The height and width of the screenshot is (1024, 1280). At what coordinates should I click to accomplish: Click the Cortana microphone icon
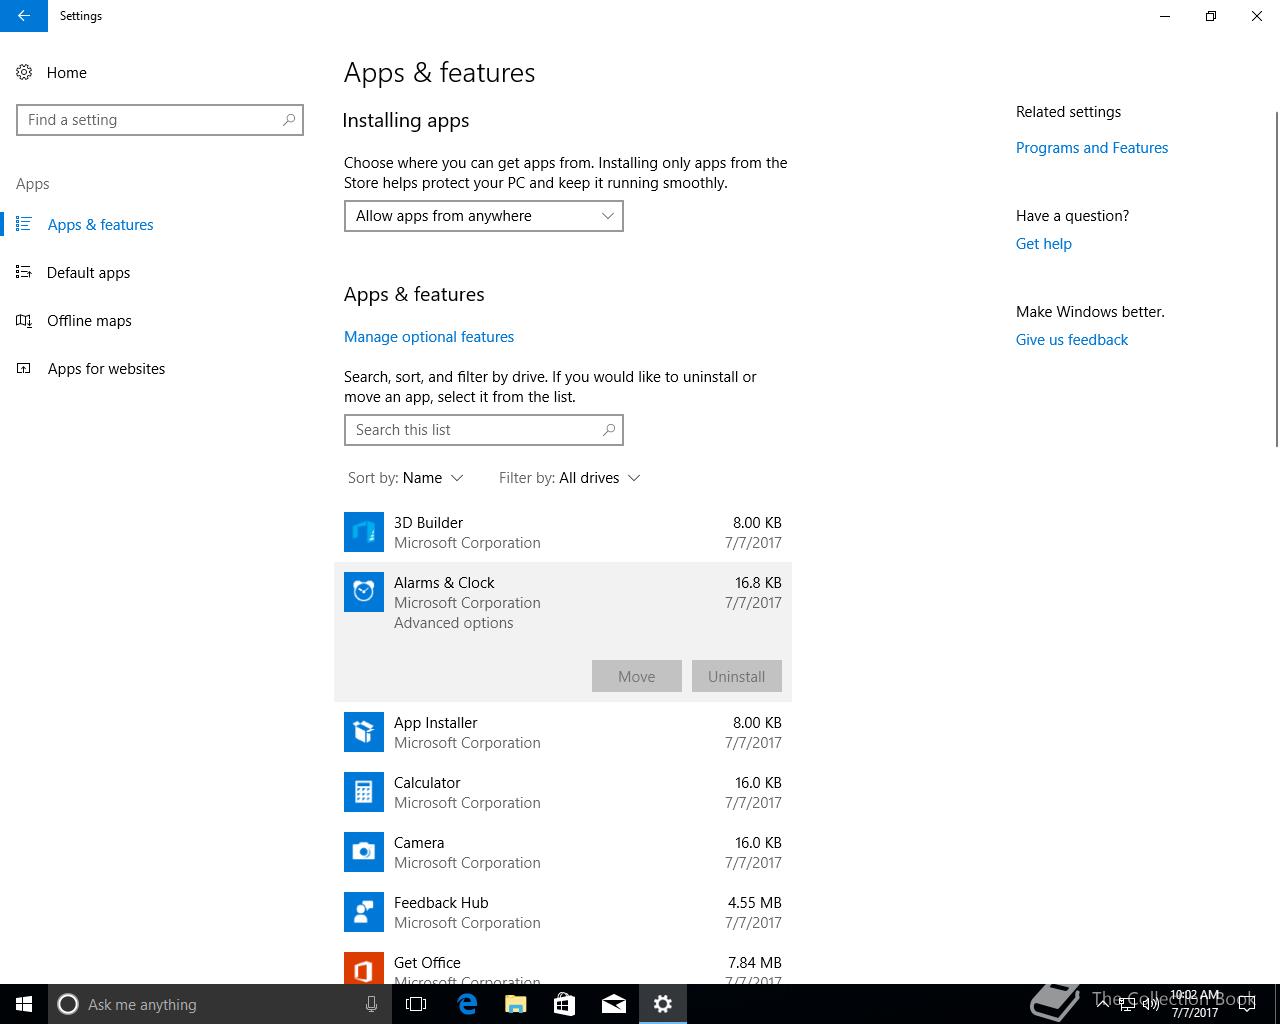(x=371, y=1004)
